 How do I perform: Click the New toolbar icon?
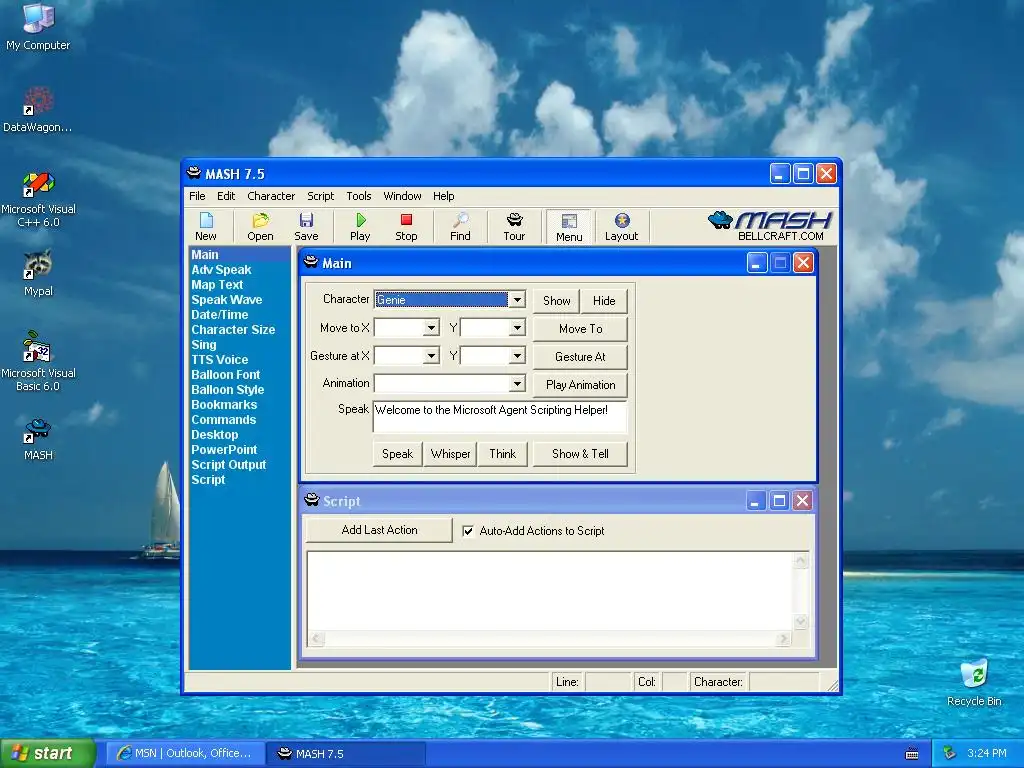coord(206,227)
